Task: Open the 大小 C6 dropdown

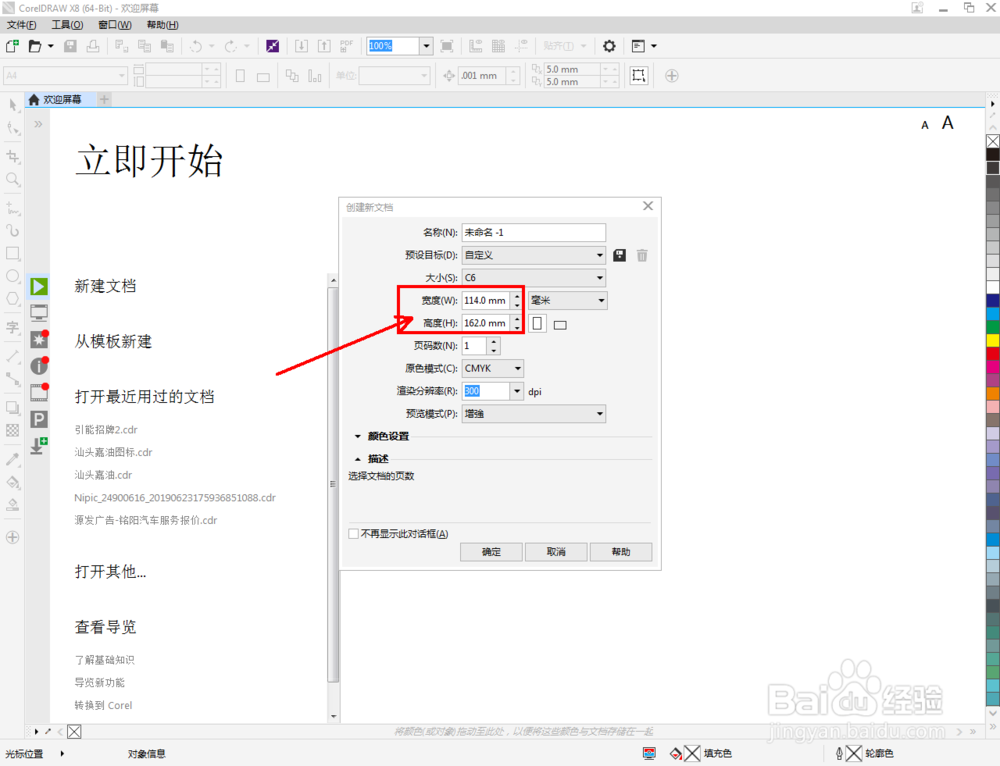Action: (x=533, y=278)
